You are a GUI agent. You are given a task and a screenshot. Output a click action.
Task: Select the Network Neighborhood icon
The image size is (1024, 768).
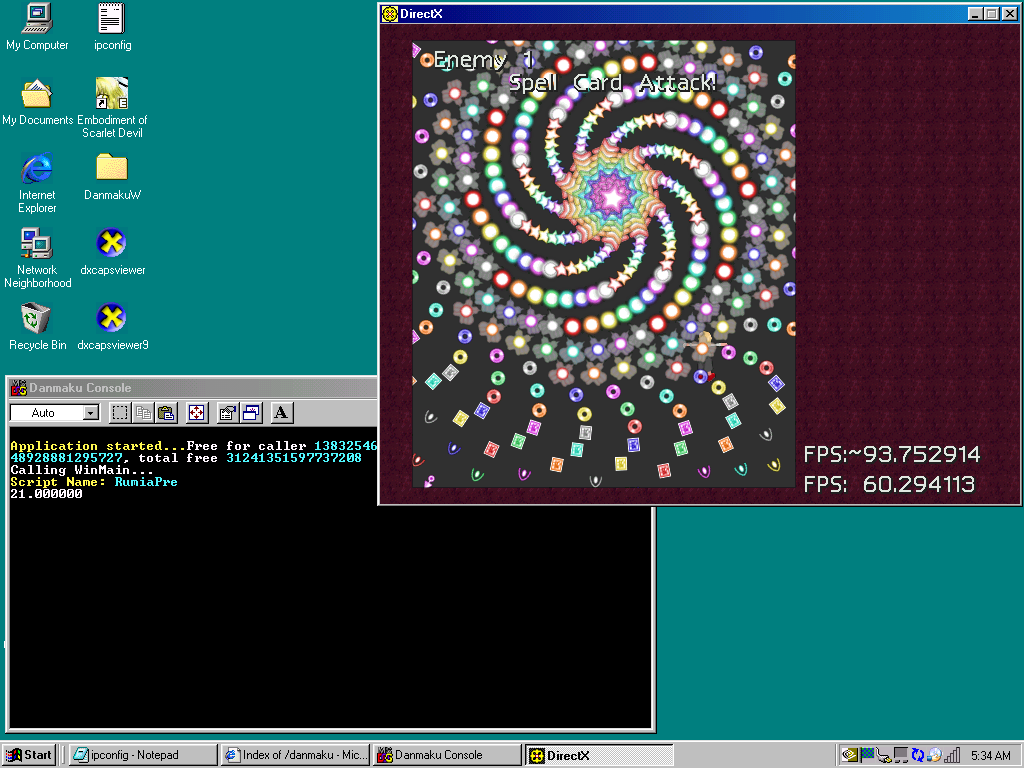(x=37, y=259)
